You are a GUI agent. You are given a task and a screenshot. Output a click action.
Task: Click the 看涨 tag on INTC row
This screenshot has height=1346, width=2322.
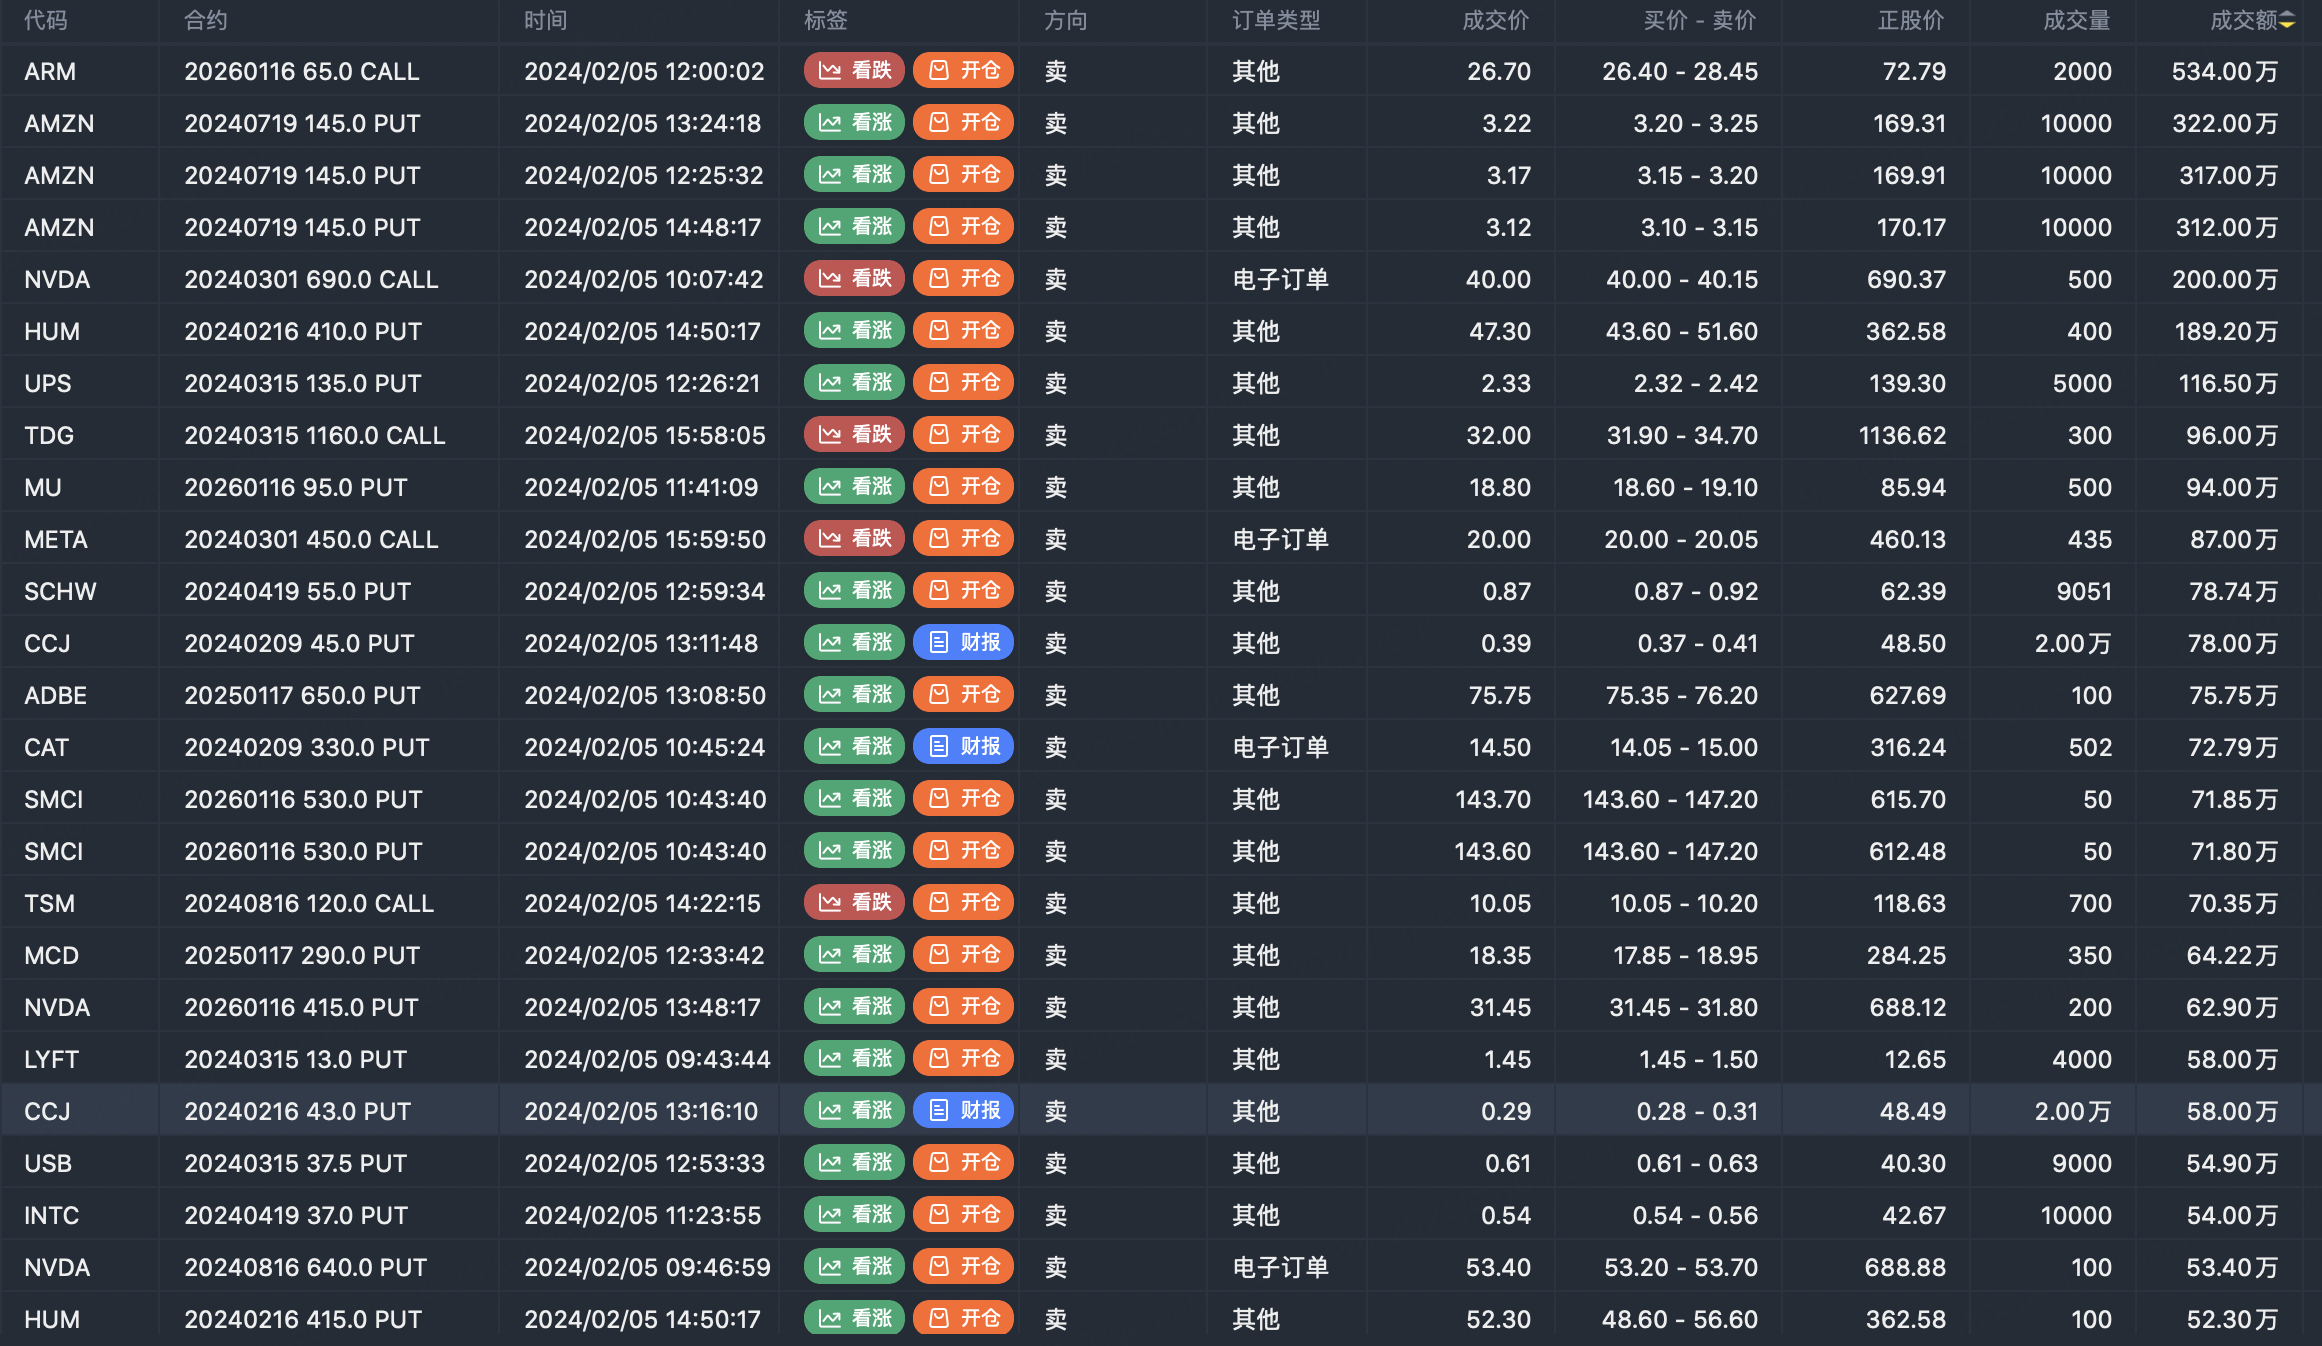click(x=854, y=1215)
